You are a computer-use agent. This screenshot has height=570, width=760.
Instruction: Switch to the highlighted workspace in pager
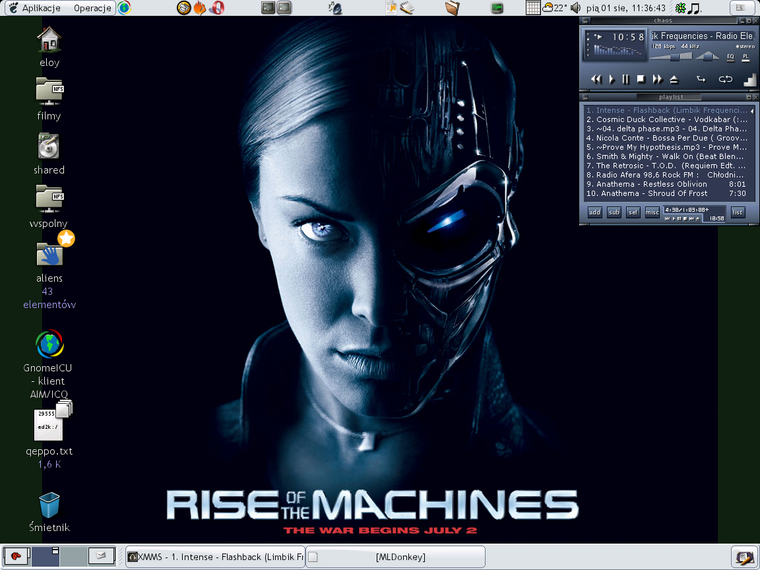pyautogui.click(x=46, y=556)
